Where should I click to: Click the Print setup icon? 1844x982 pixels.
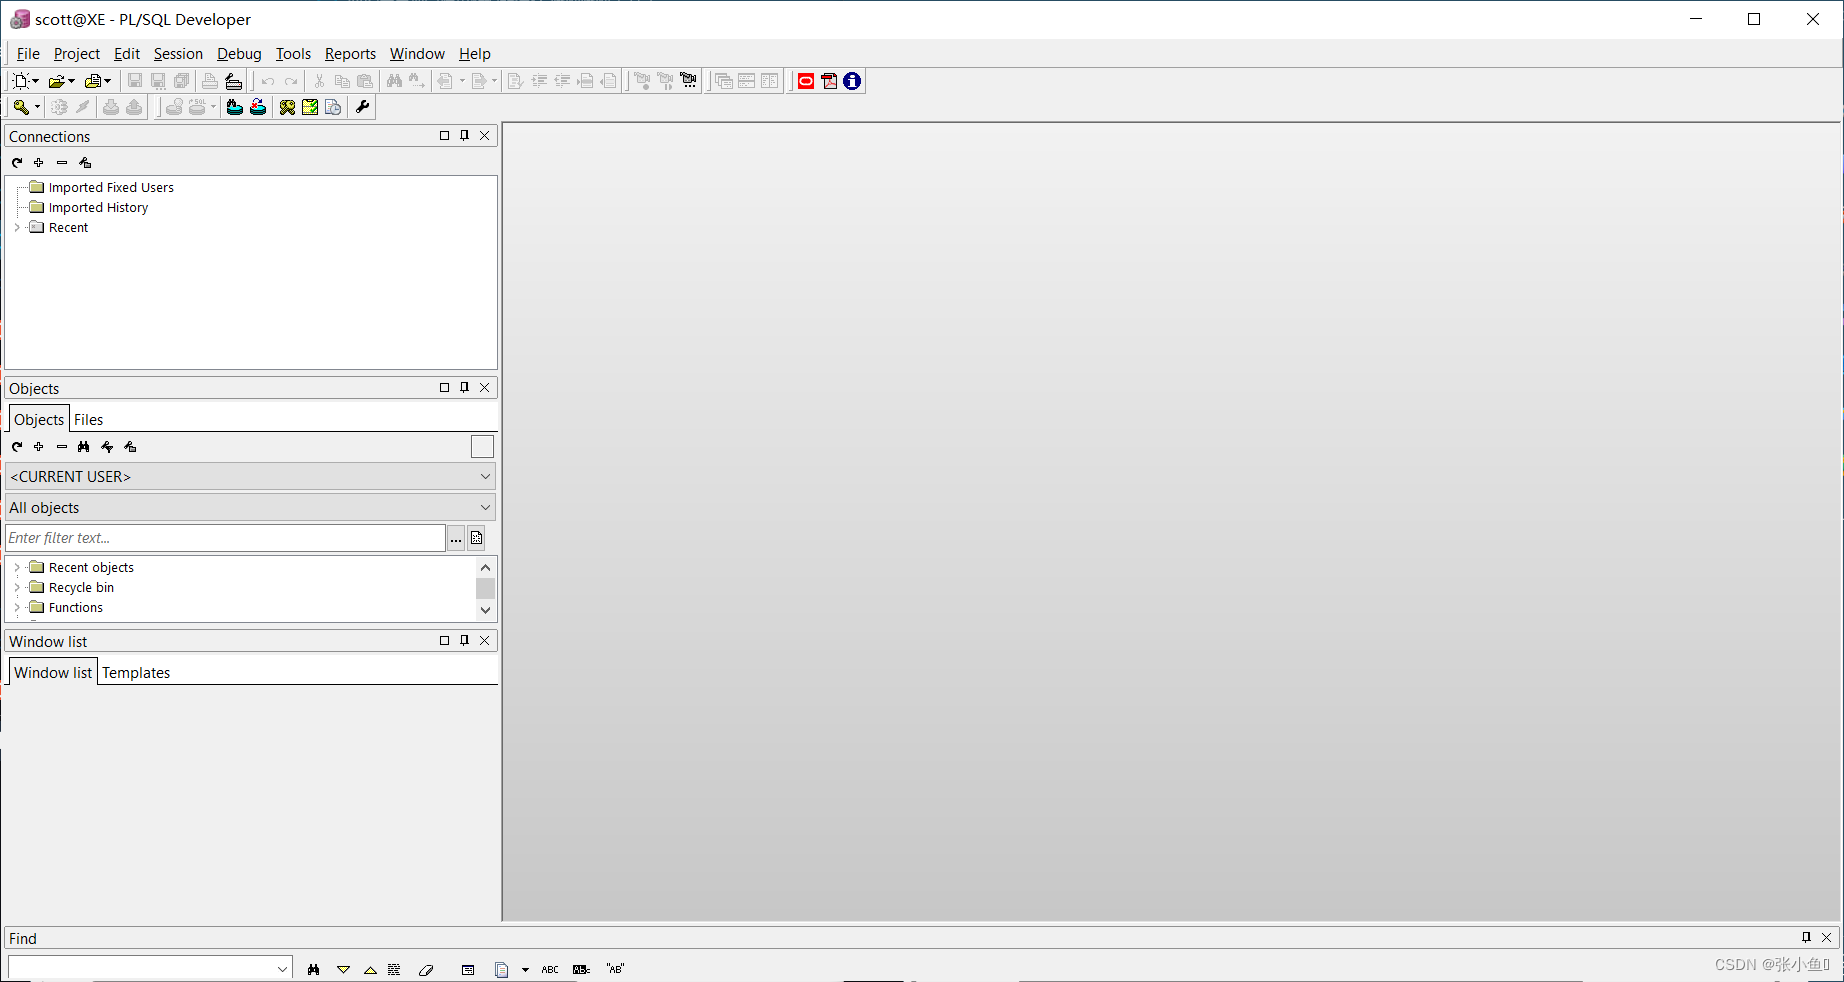233,81
